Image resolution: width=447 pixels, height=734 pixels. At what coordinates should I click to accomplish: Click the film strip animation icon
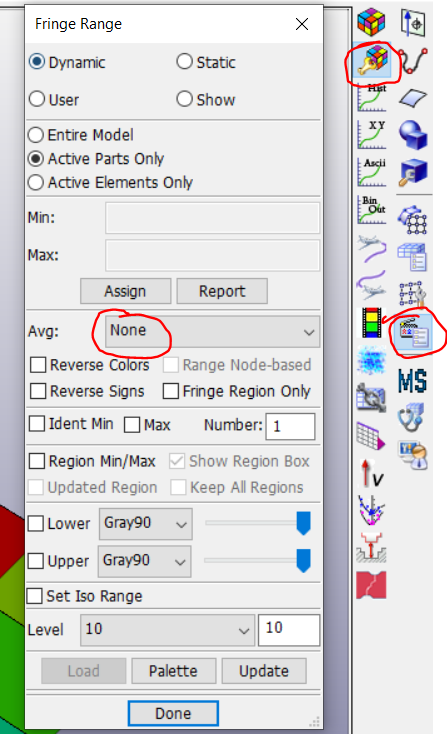[371, 323]
